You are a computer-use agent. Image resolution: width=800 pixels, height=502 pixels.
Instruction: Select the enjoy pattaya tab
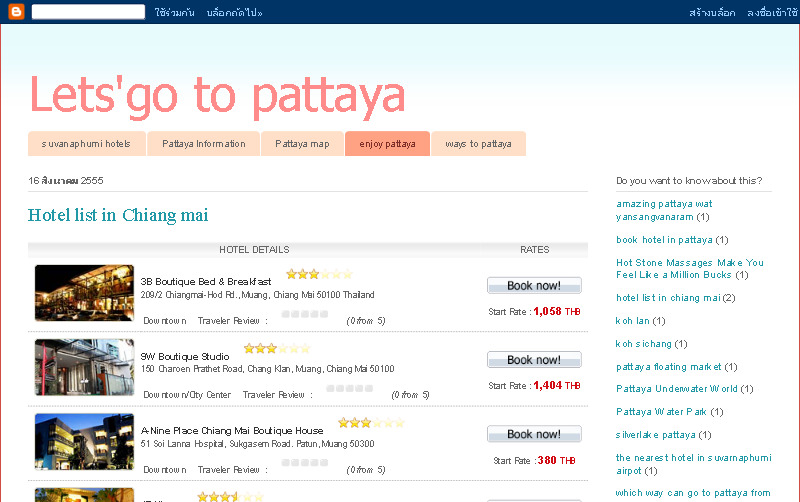pos(387,144)
